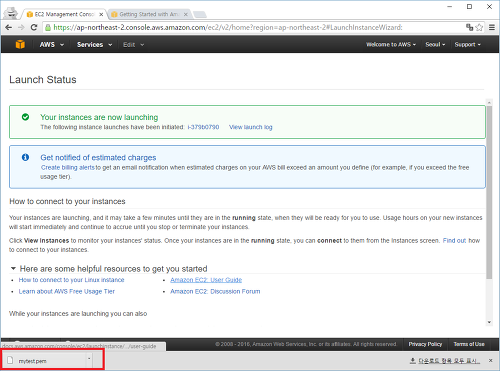
Task: Open the downloaded mytest.pem file
Action: (47, 360)
